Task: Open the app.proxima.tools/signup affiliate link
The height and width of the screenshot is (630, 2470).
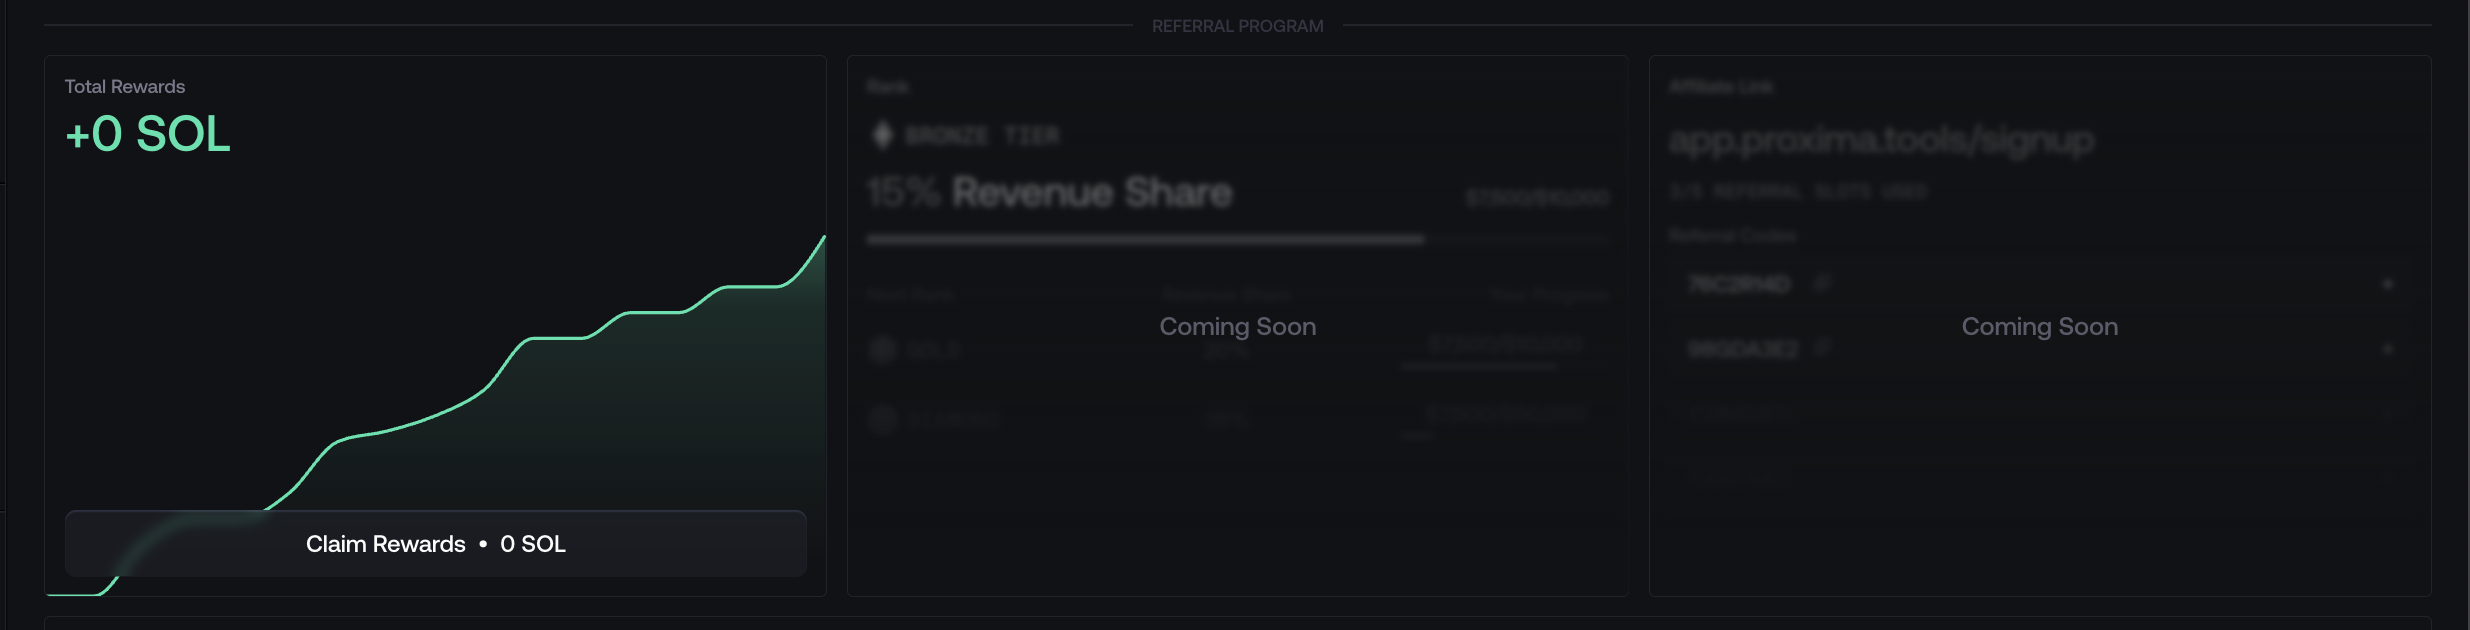Action: click(1880, 140)
